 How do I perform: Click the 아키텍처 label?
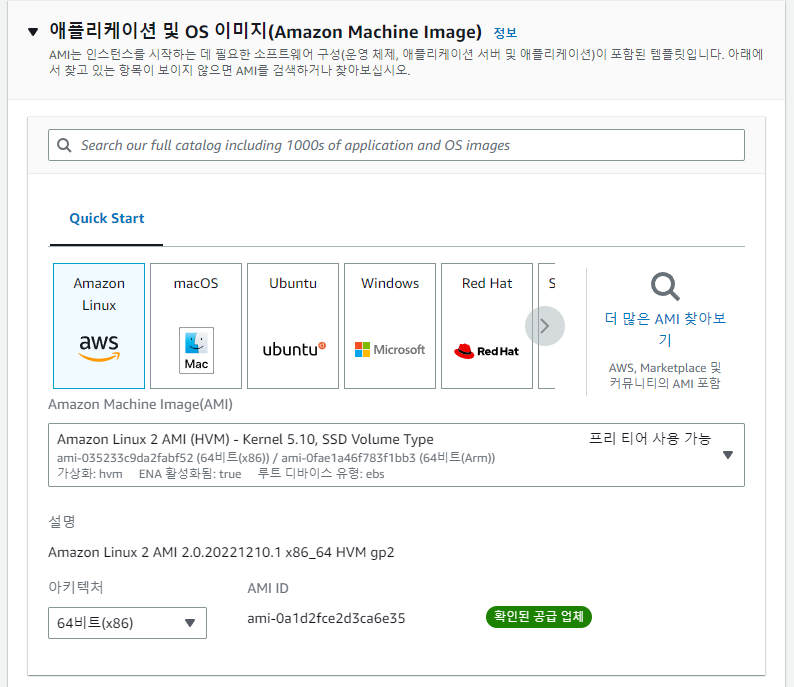[x=76, y=587]
